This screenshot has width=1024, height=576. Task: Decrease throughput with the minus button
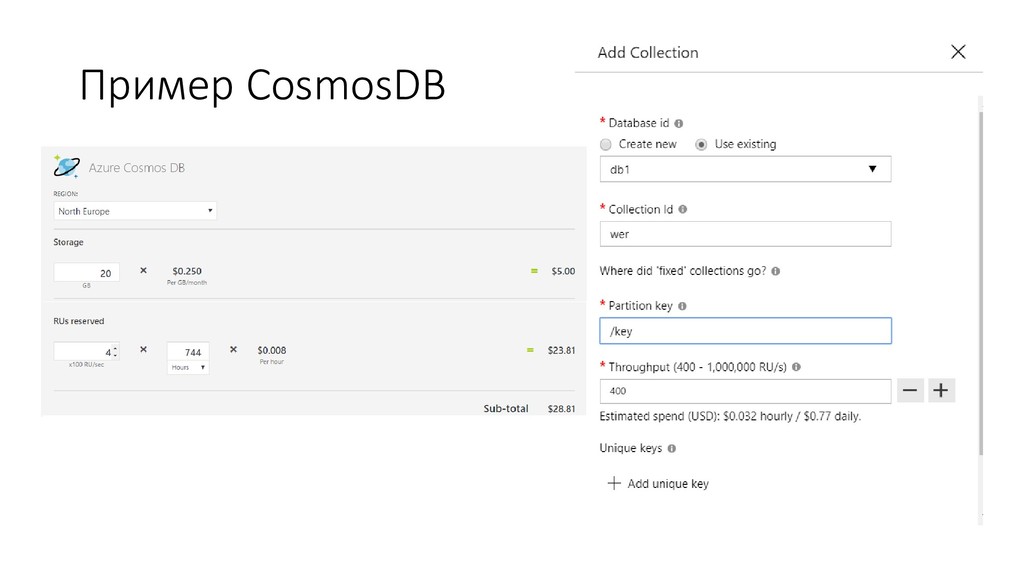coord(909,390)
